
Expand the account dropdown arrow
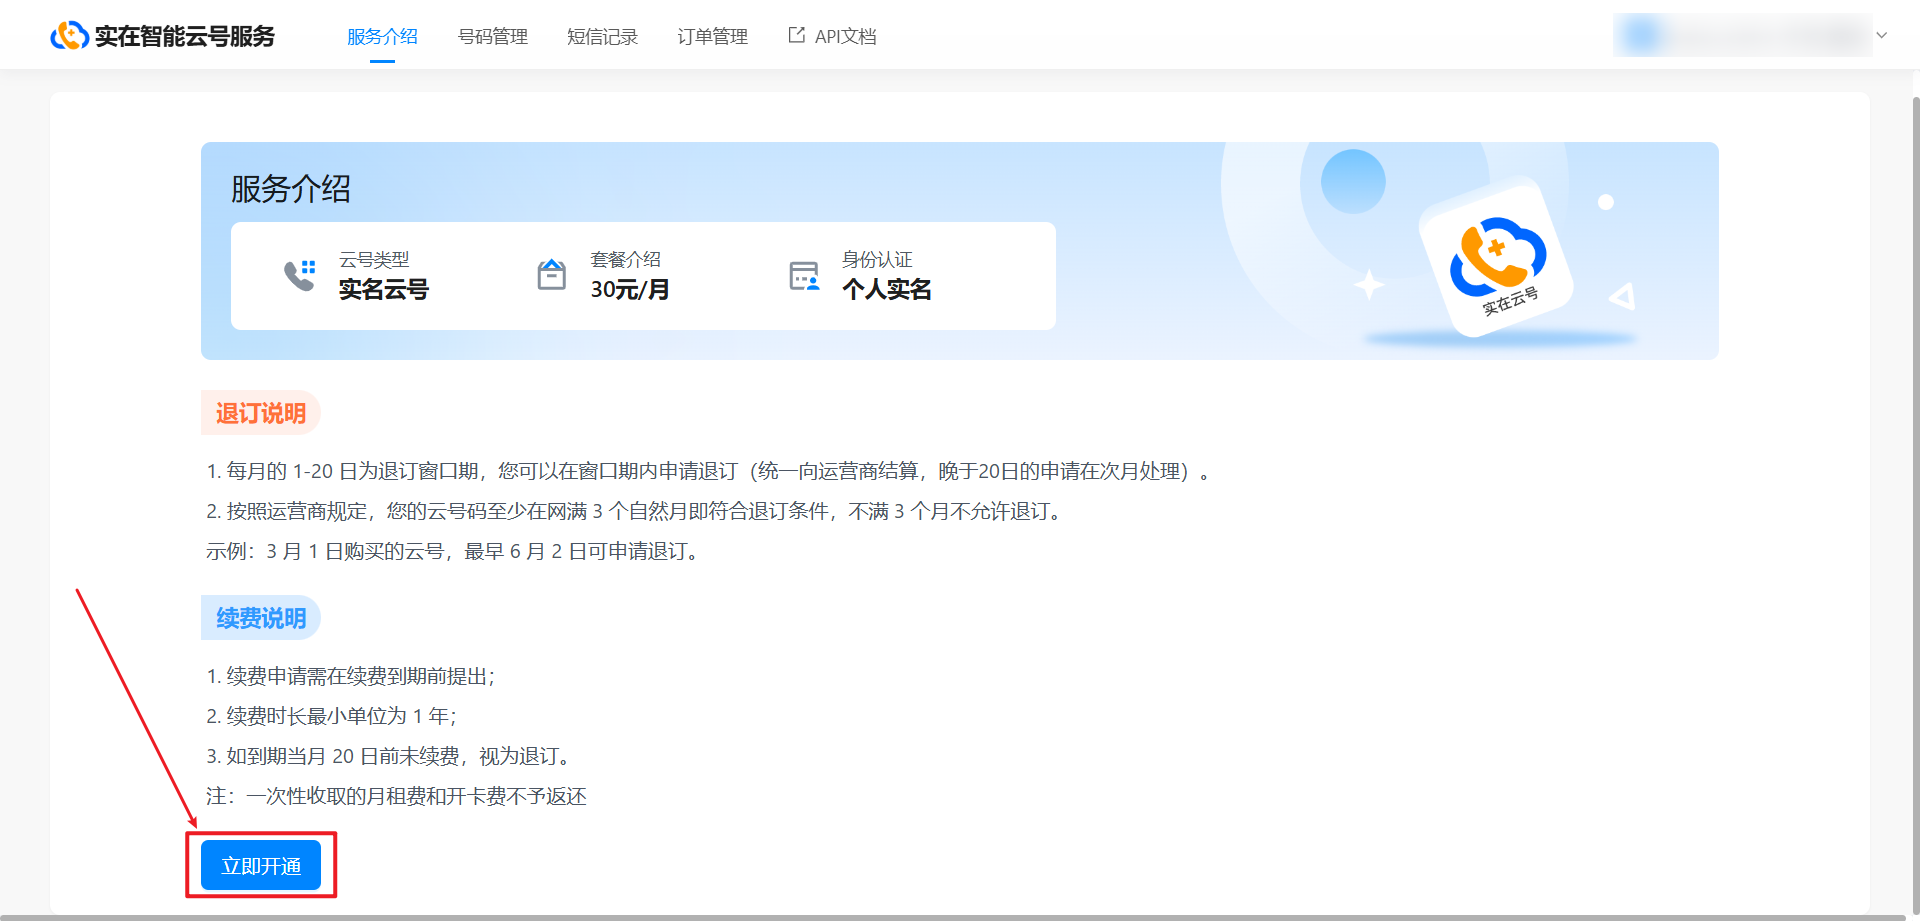click(1881, 36)
